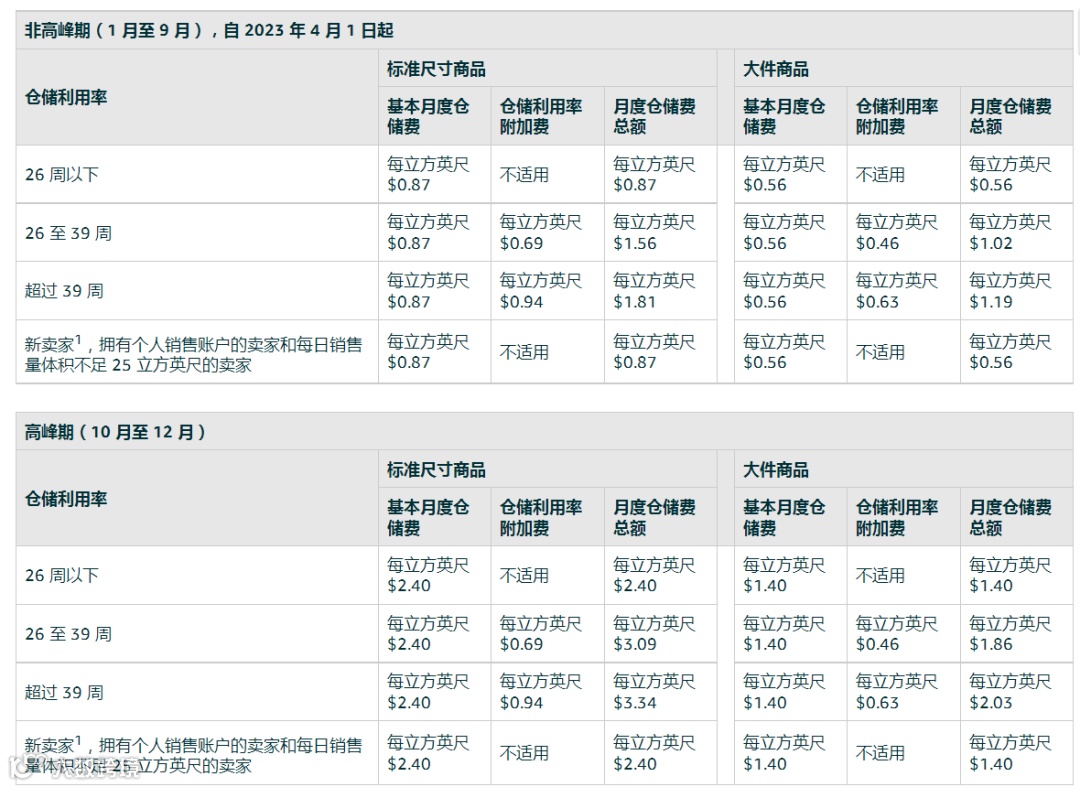
Task: Click base fee "$0.56" in off-peak "超过 39 周" row
Action: (x=765, y=302)
